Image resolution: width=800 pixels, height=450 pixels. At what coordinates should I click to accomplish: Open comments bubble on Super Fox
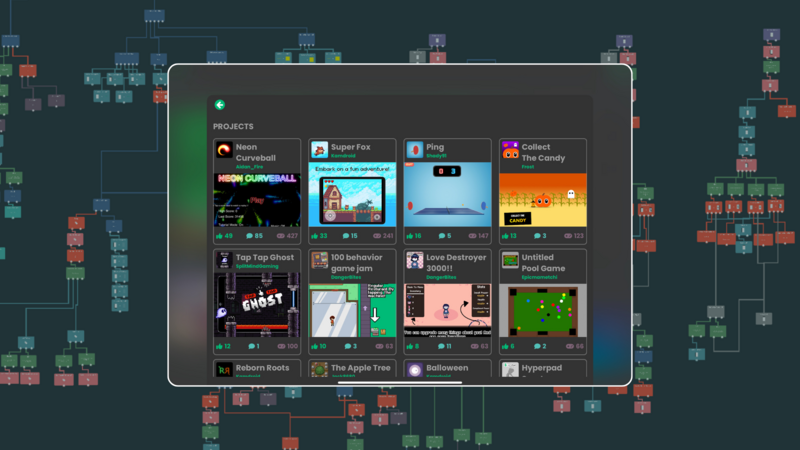(346, 236)
